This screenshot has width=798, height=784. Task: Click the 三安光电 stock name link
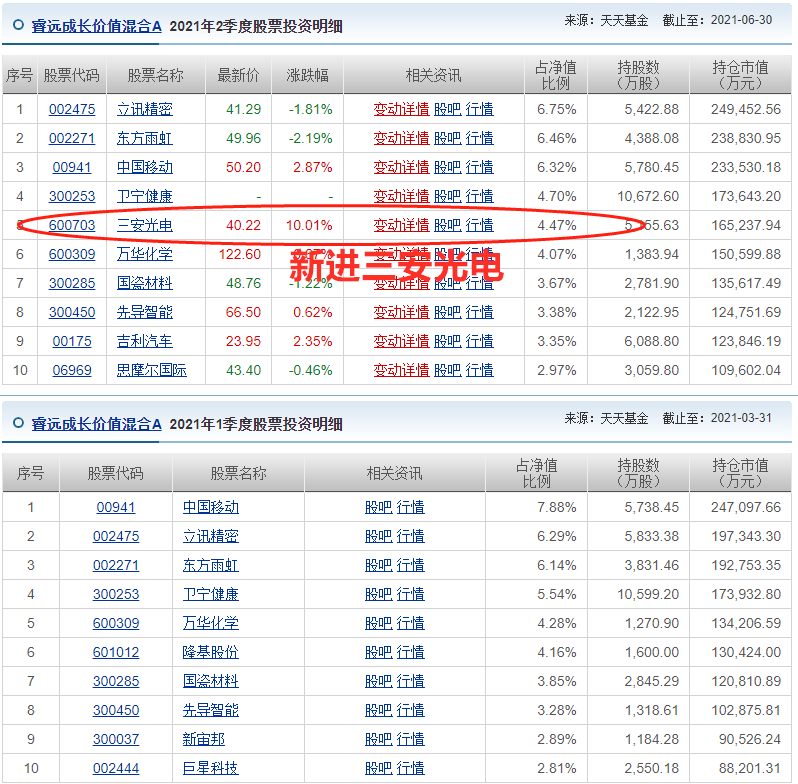(145, 225)
